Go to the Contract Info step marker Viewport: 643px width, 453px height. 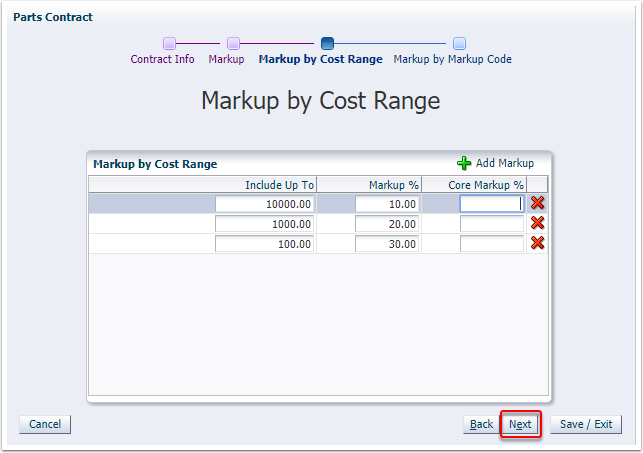169,43
